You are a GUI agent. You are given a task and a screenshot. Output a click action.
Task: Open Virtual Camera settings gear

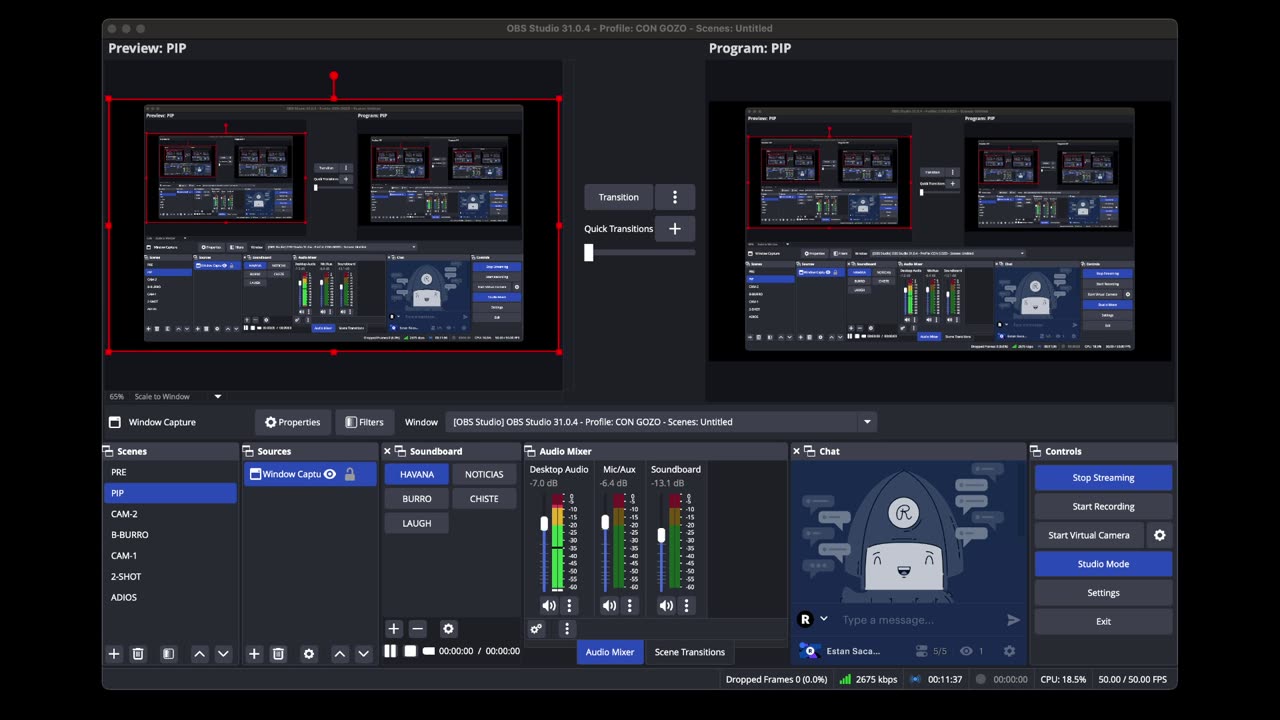coord(1160,535)
